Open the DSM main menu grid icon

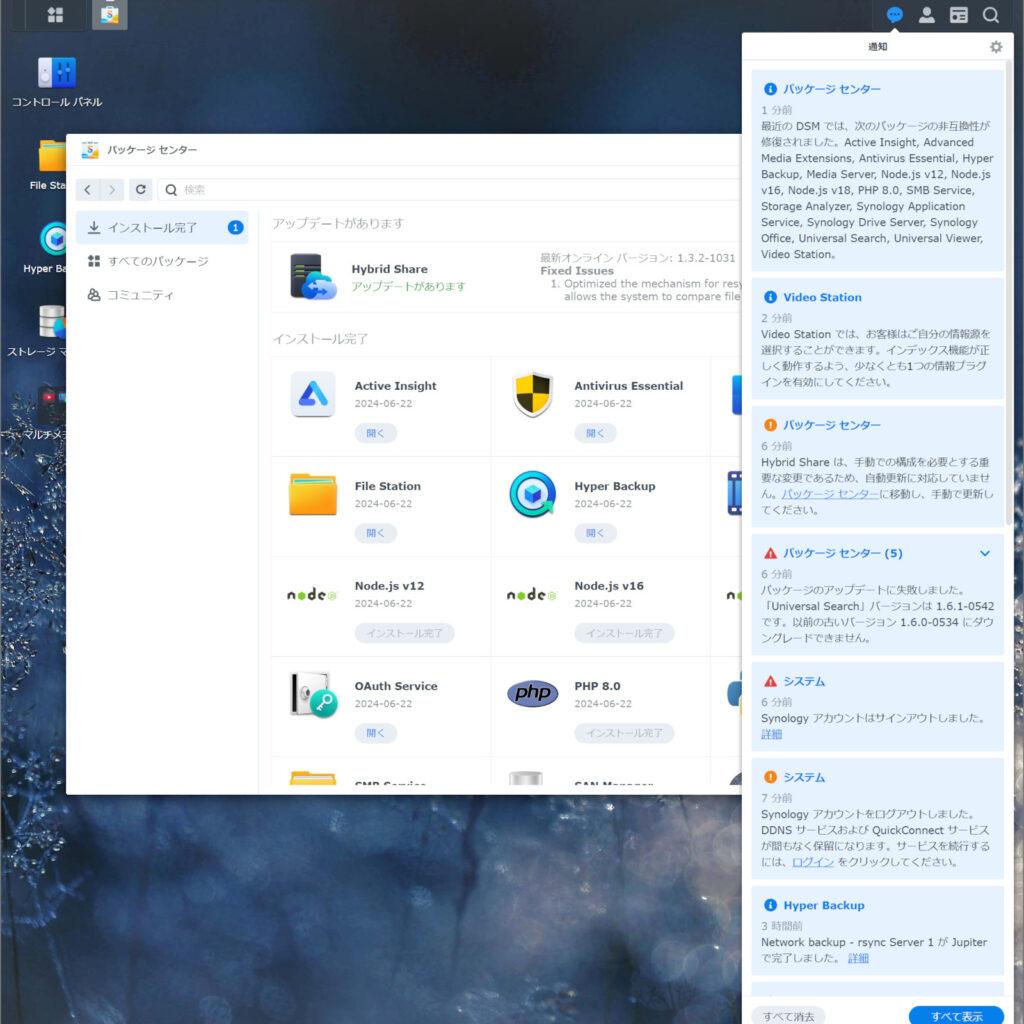(x=56, y=14)
